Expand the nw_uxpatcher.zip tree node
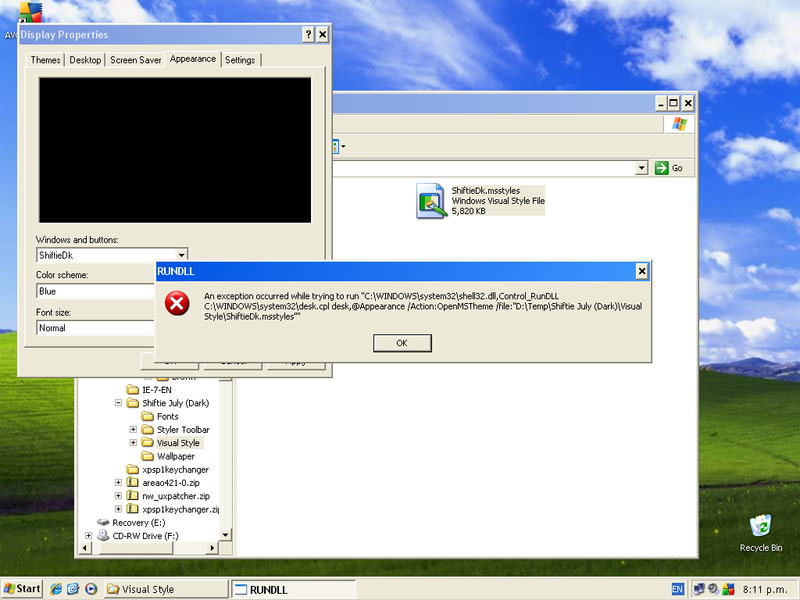Viewport: 800px width, 600px height. pyautogui.click(x=118, y=495)
